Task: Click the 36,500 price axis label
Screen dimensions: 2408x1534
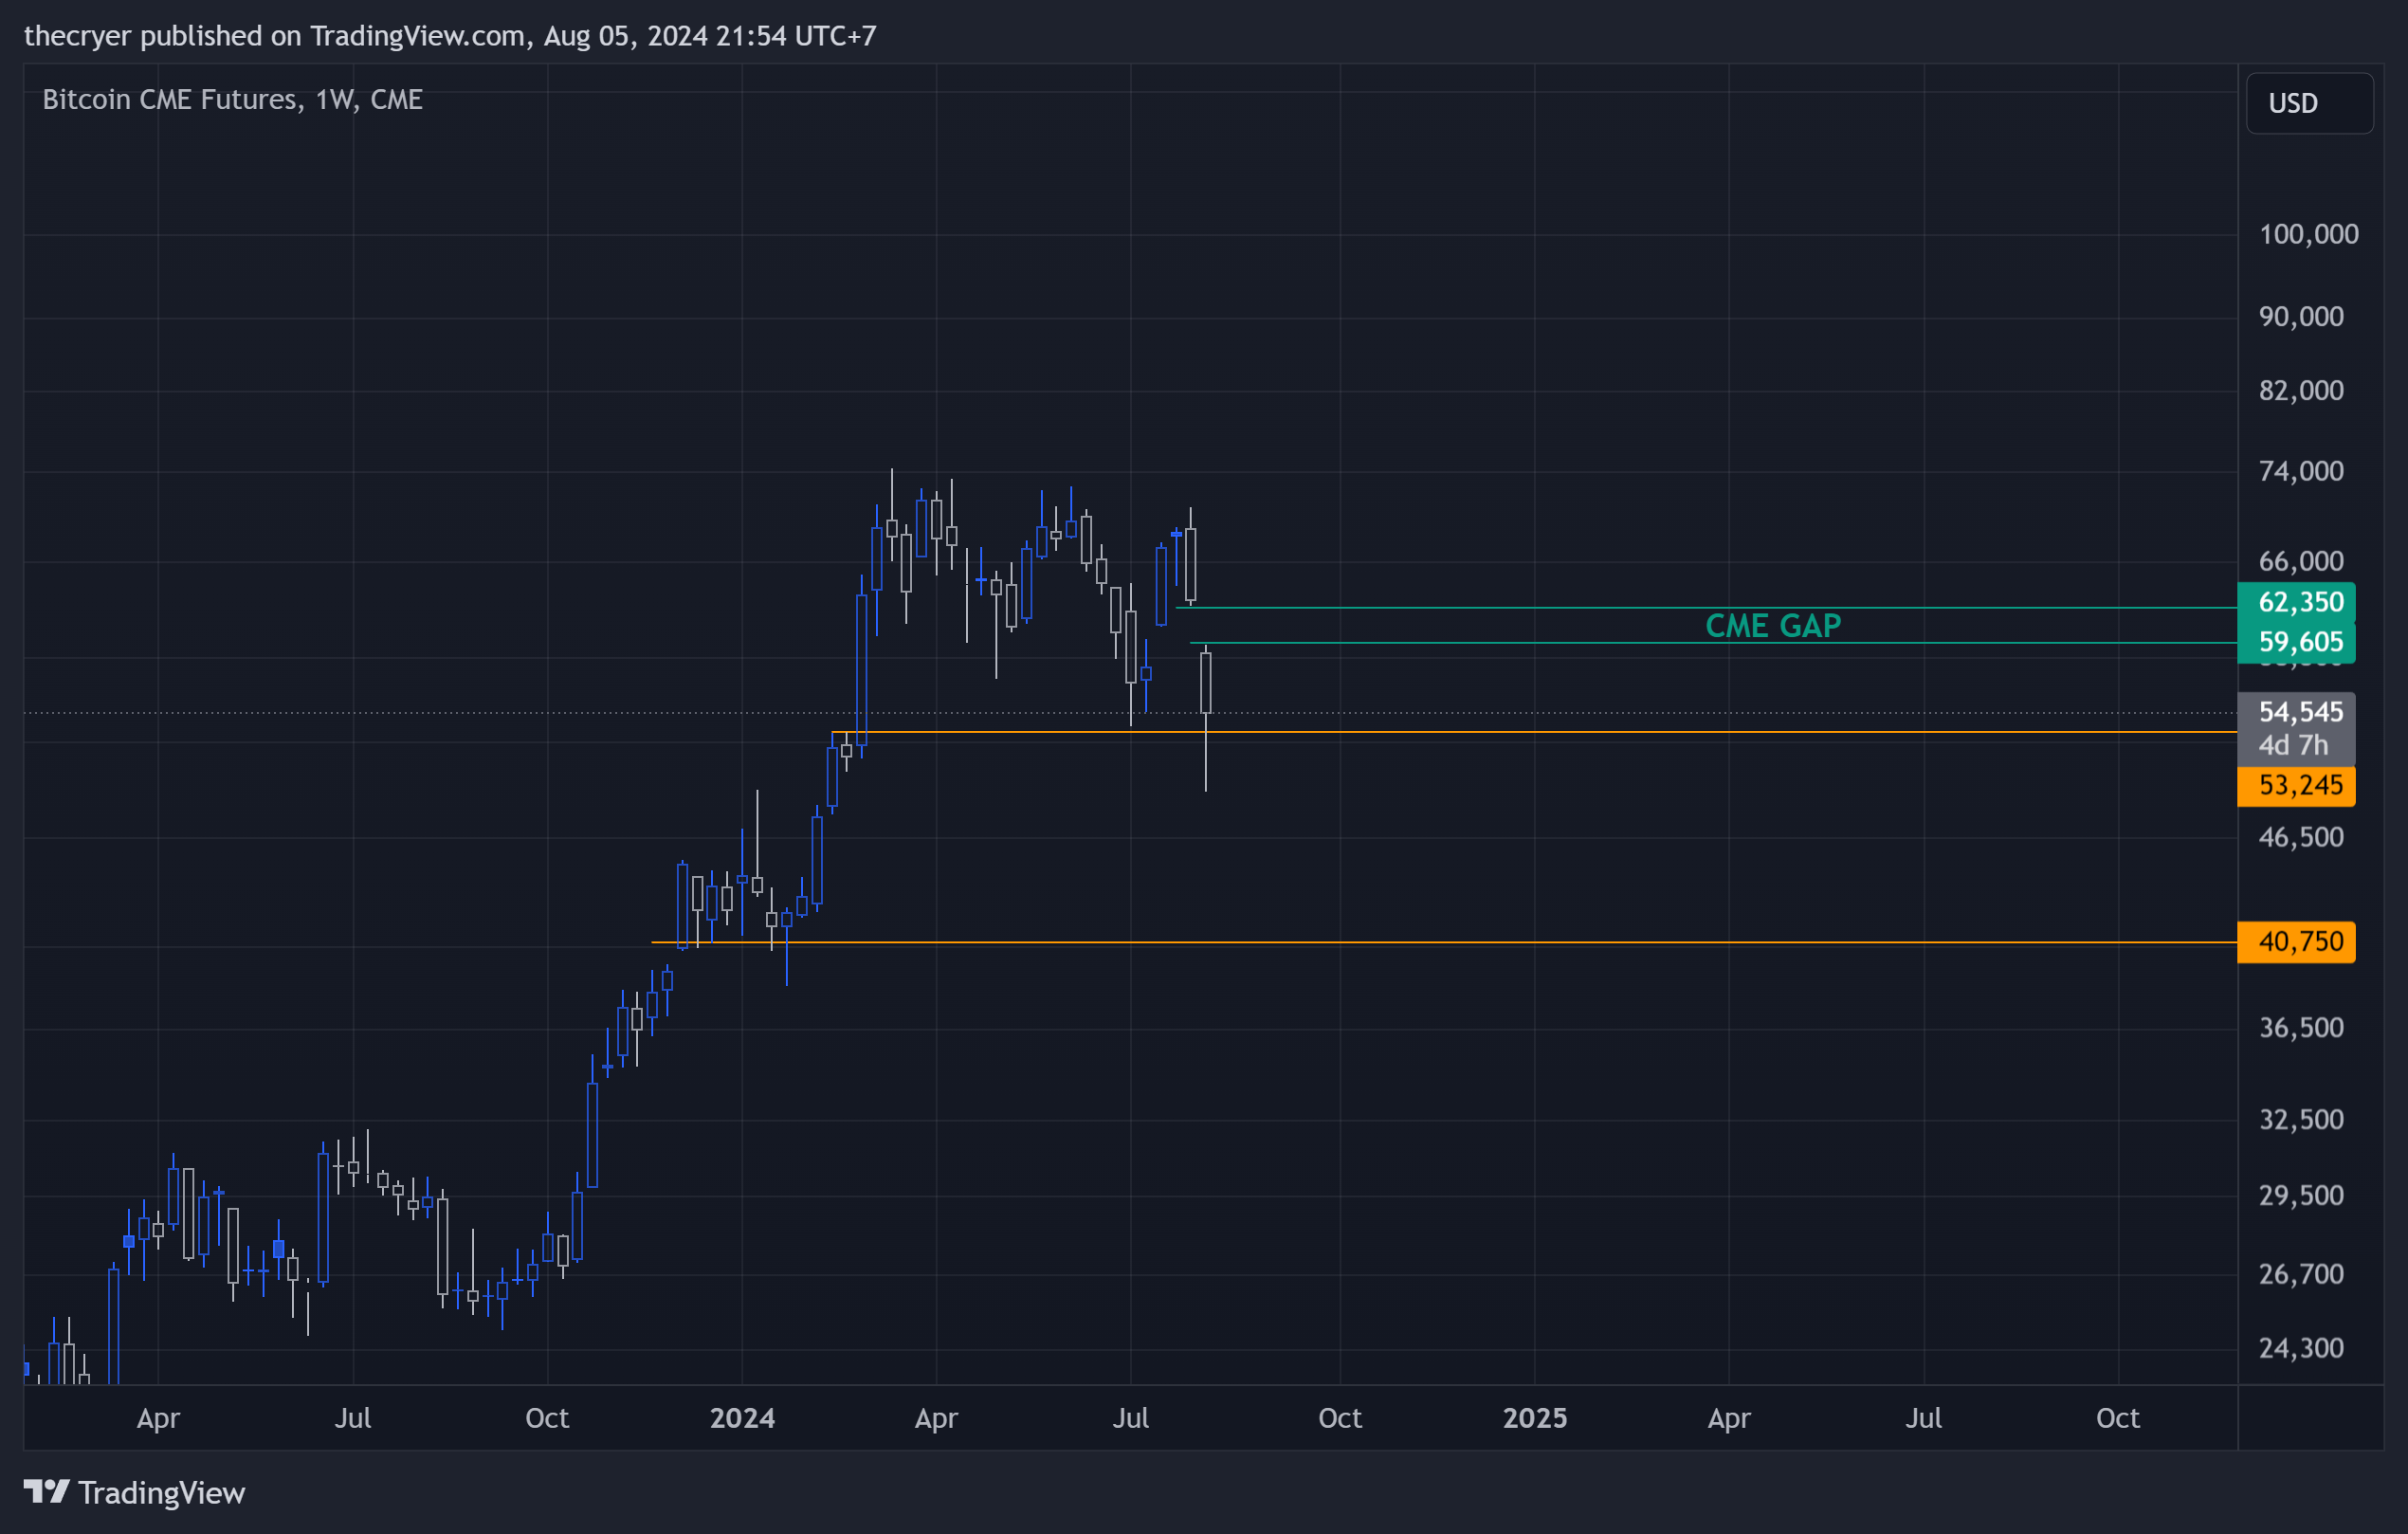Action: click(2300, 1028)
